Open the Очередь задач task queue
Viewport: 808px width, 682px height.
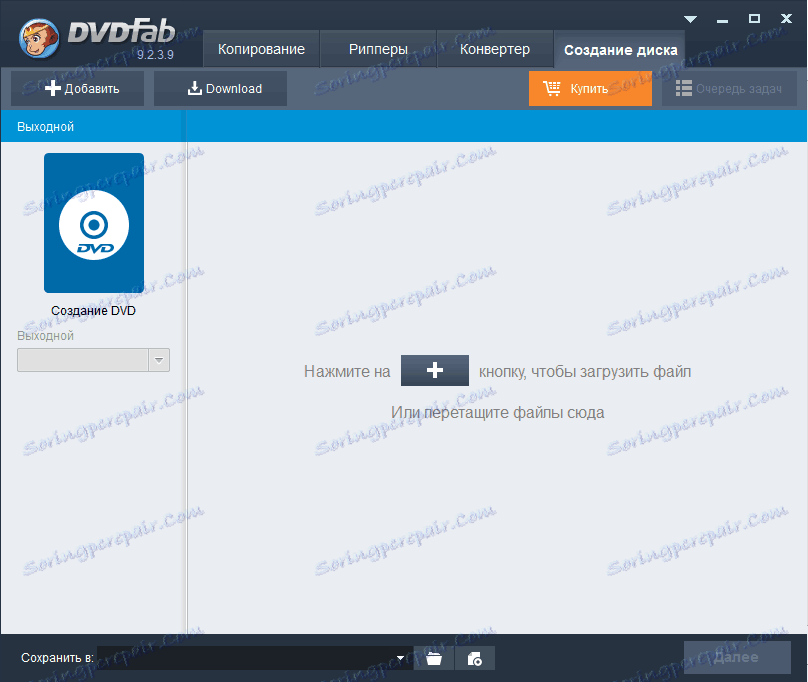tap(729, 89)
